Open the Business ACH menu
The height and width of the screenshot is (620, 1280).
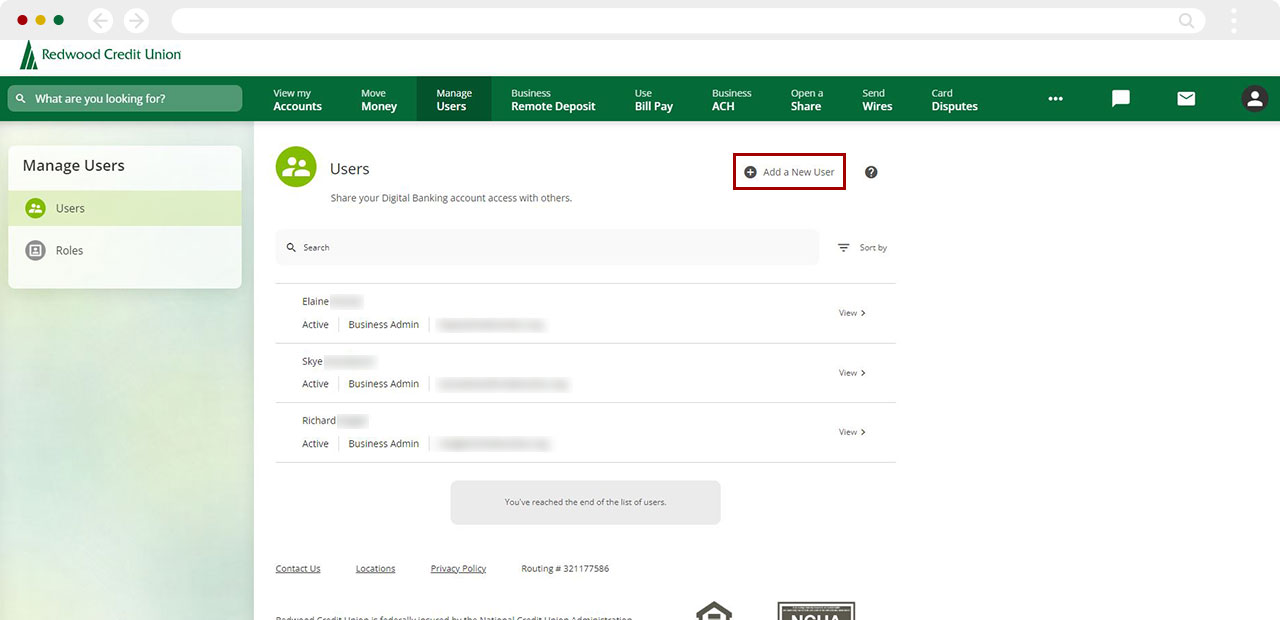(731, 100)
